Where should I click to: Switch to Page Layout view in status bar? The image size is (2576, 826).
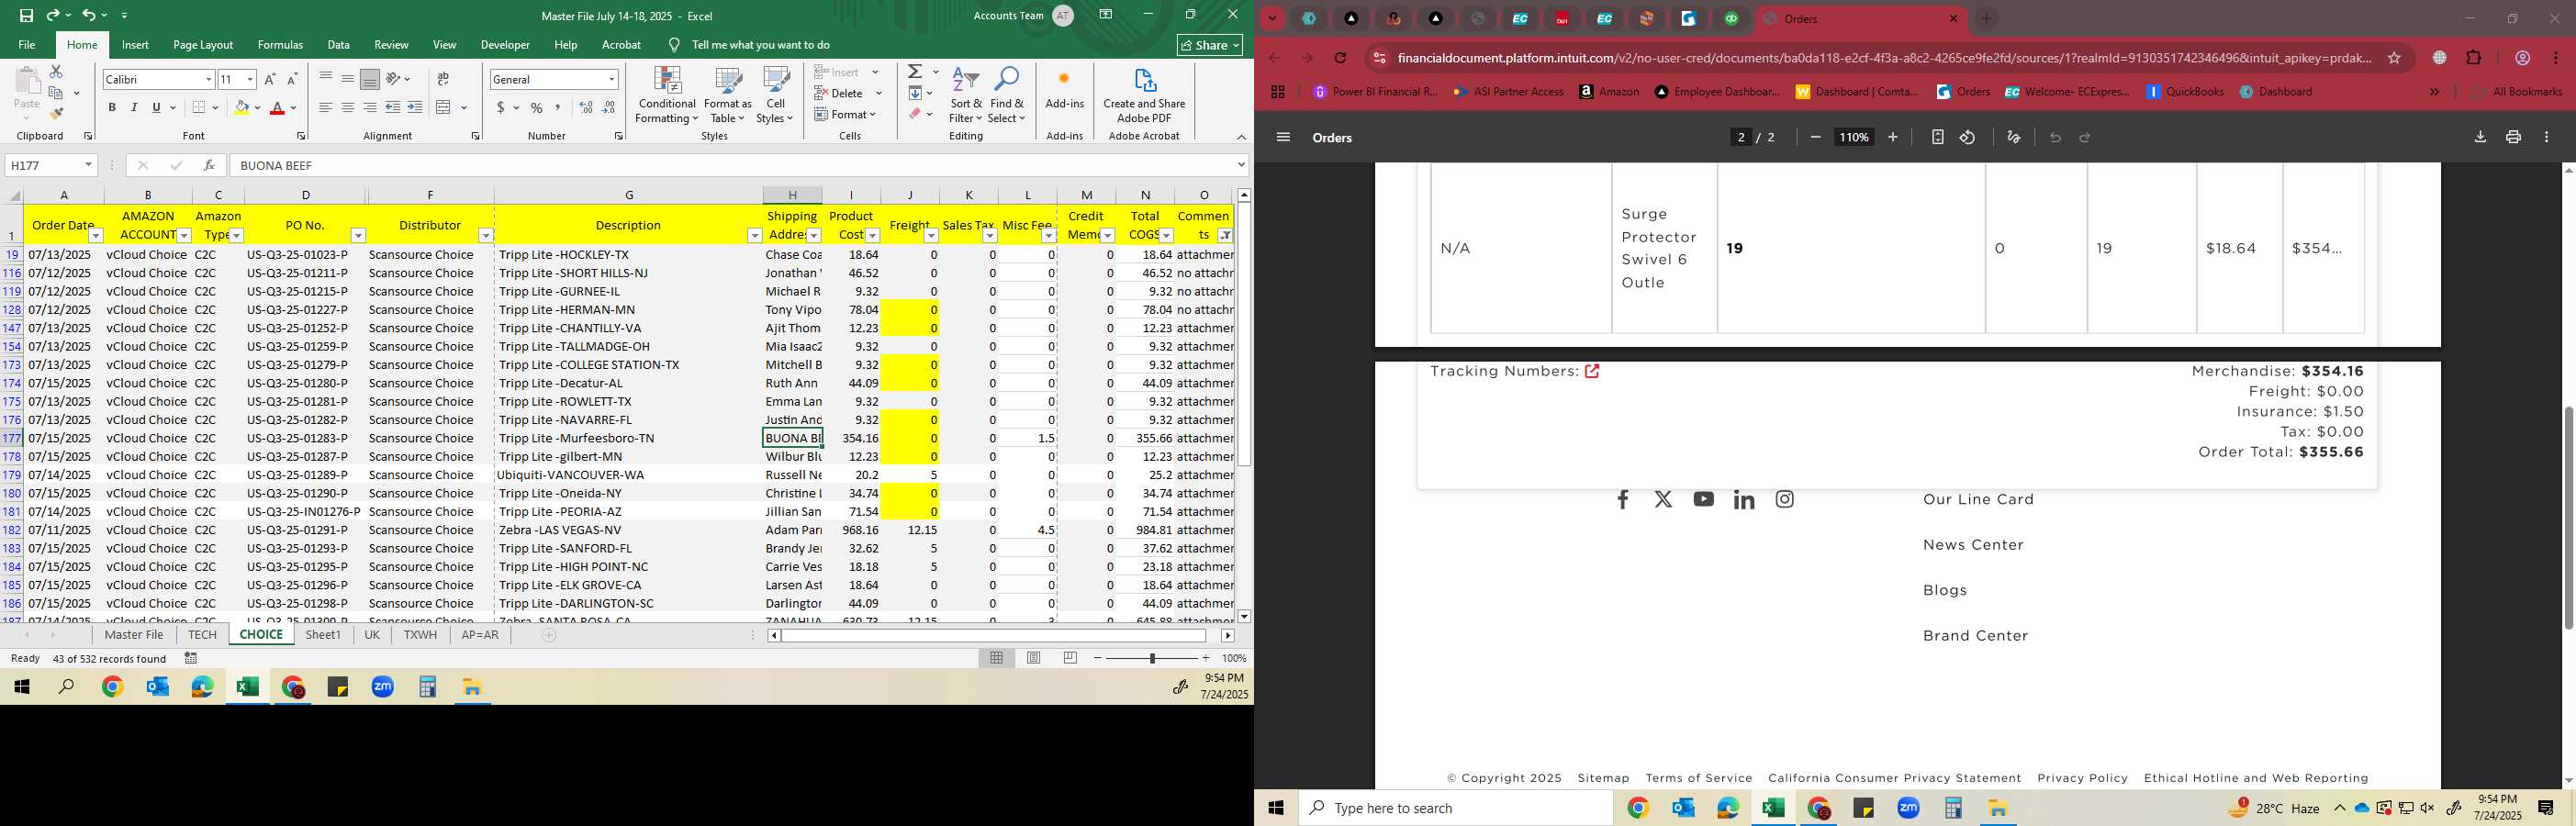pyautogui.click(x=1034, y=658)
